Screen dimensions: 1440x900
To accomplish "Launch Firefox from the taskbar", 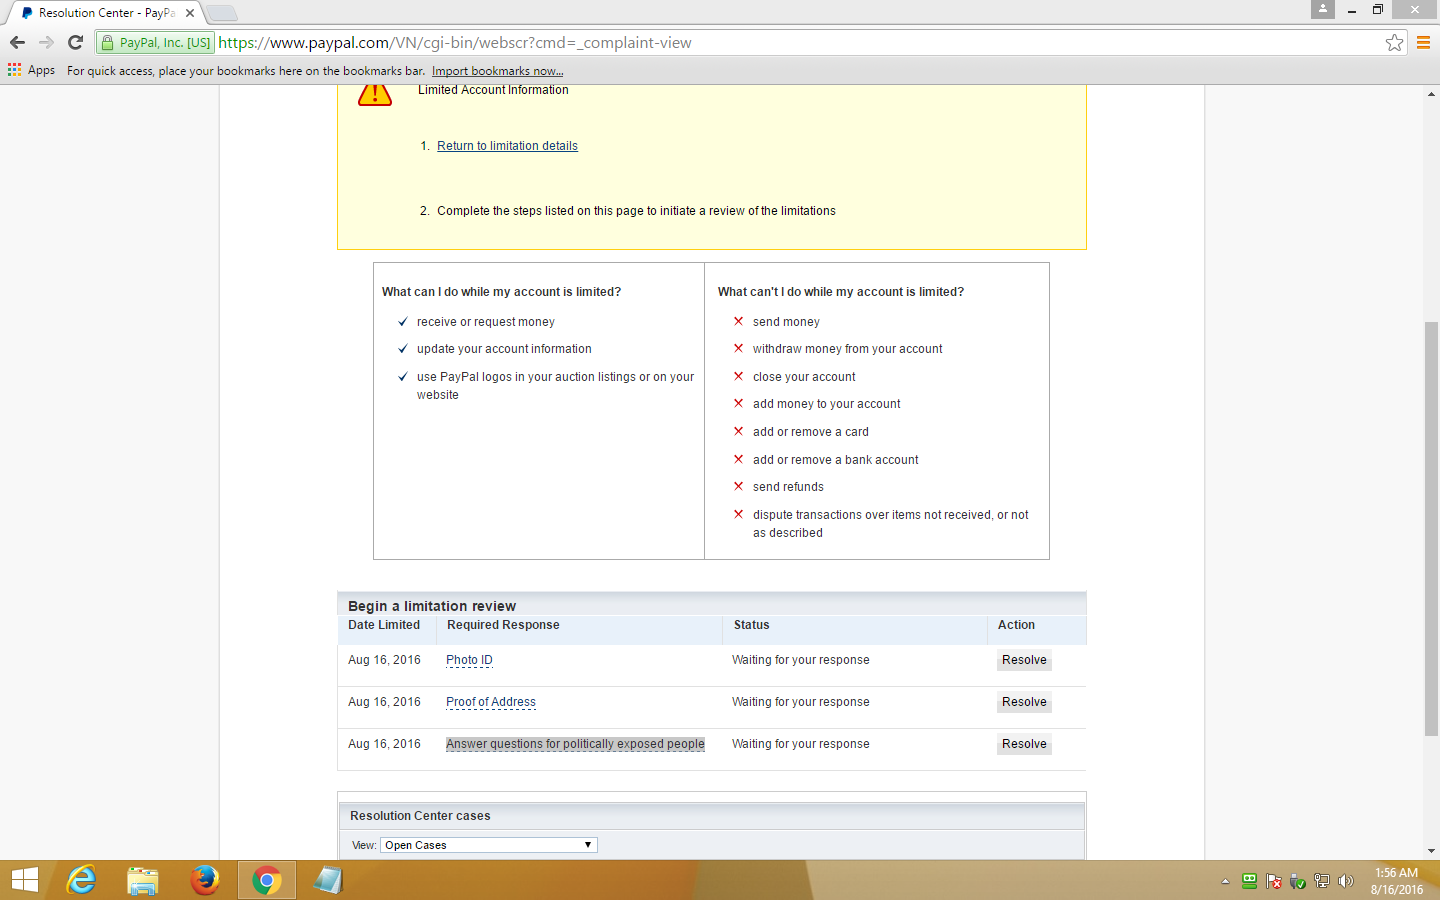I will (205, 880).
